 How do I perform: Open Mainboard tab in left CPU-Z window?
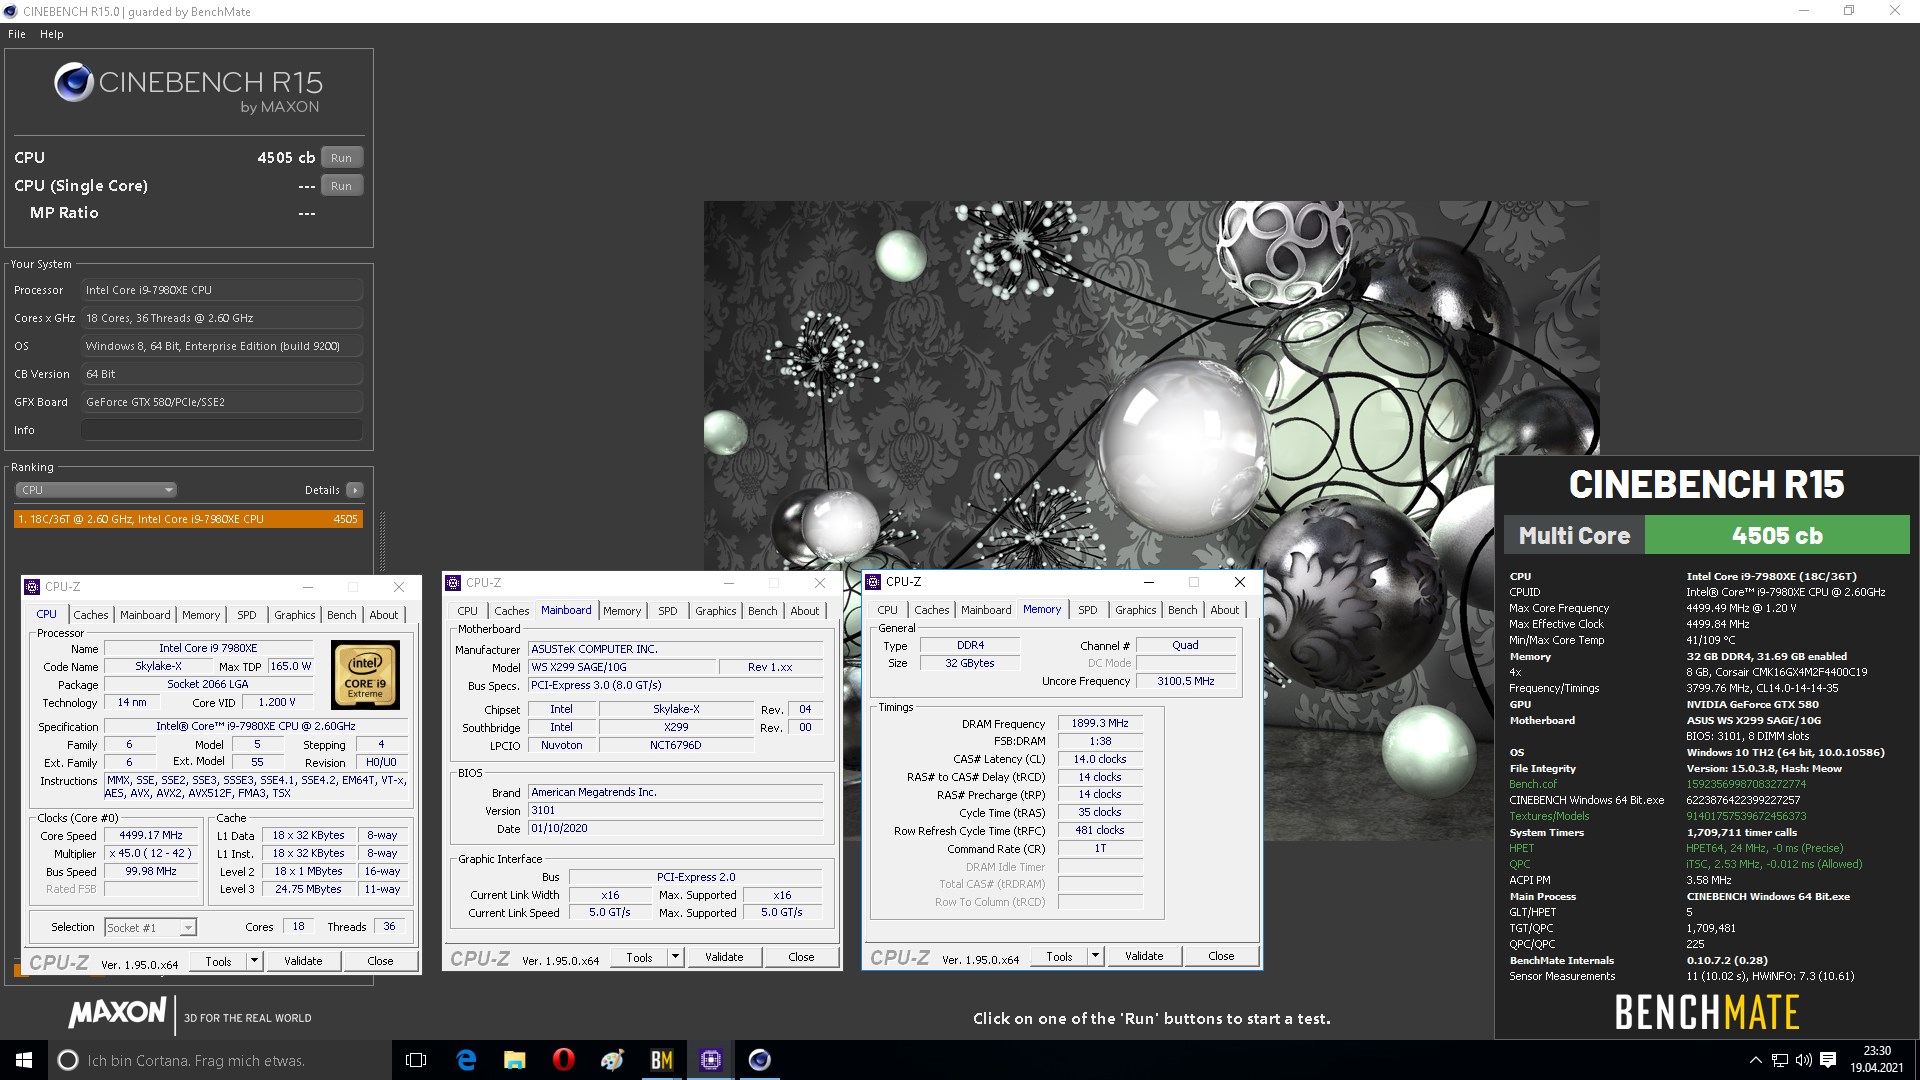tap(145, 615)
